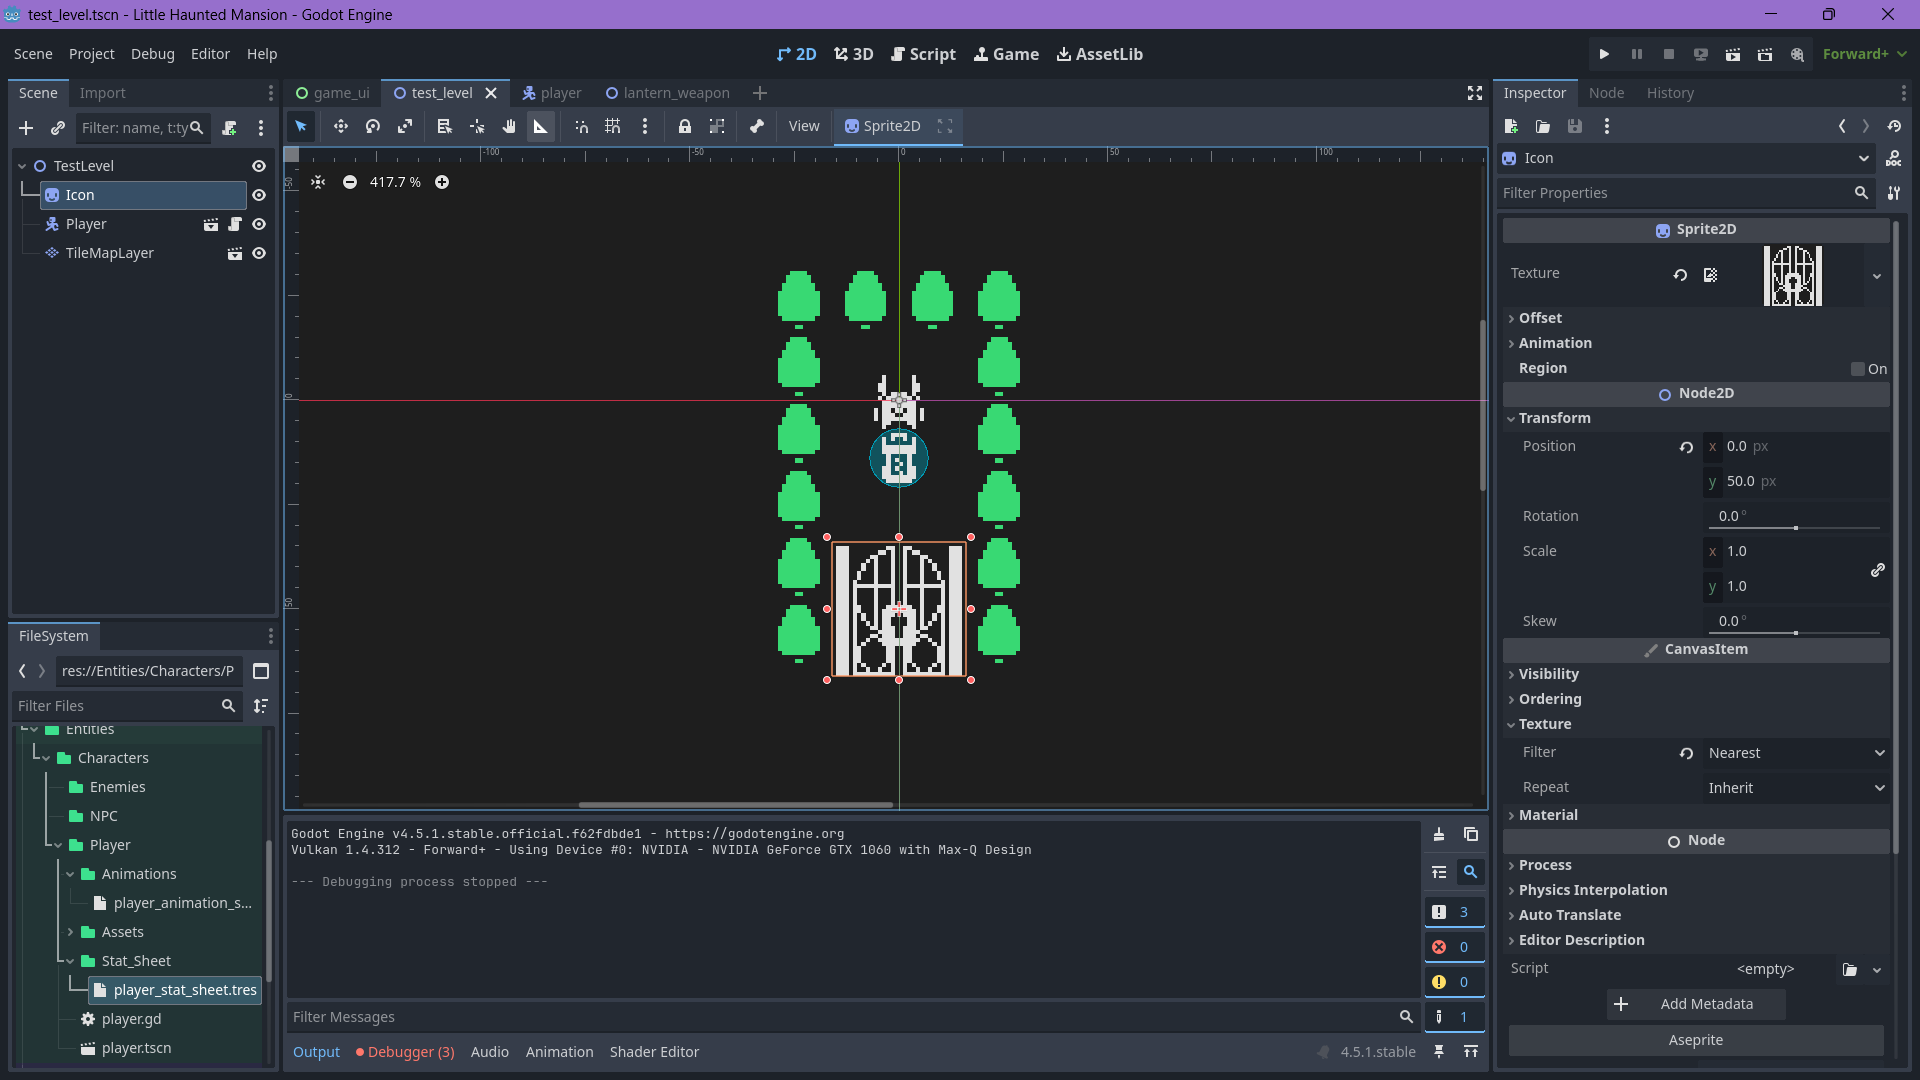Hide the Player node visibility
1920x1080 pixels.
(x=259, y=224)
